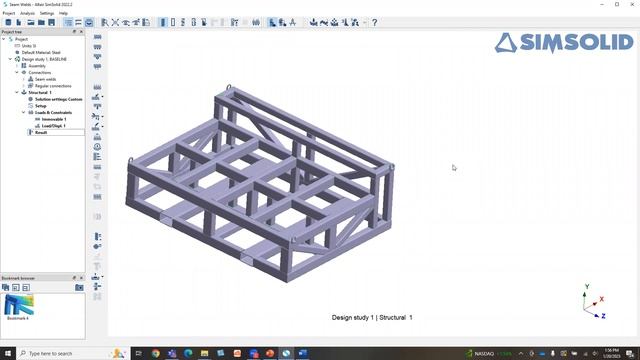This screenshot has width=640, height=360.
Task: Select the Setup tree item
Action: [40, 106]
